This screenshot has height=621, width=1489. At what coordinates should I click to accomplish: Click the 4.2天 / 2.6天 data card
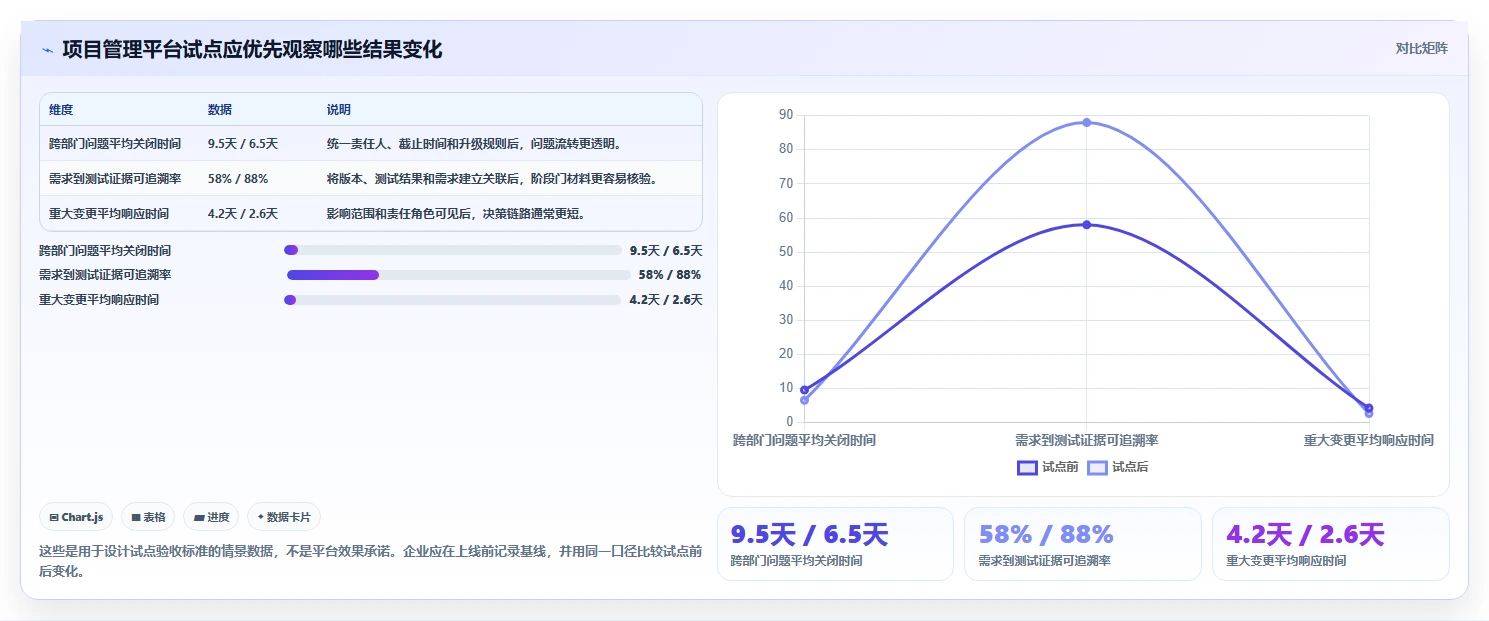tap(1330, 544)
